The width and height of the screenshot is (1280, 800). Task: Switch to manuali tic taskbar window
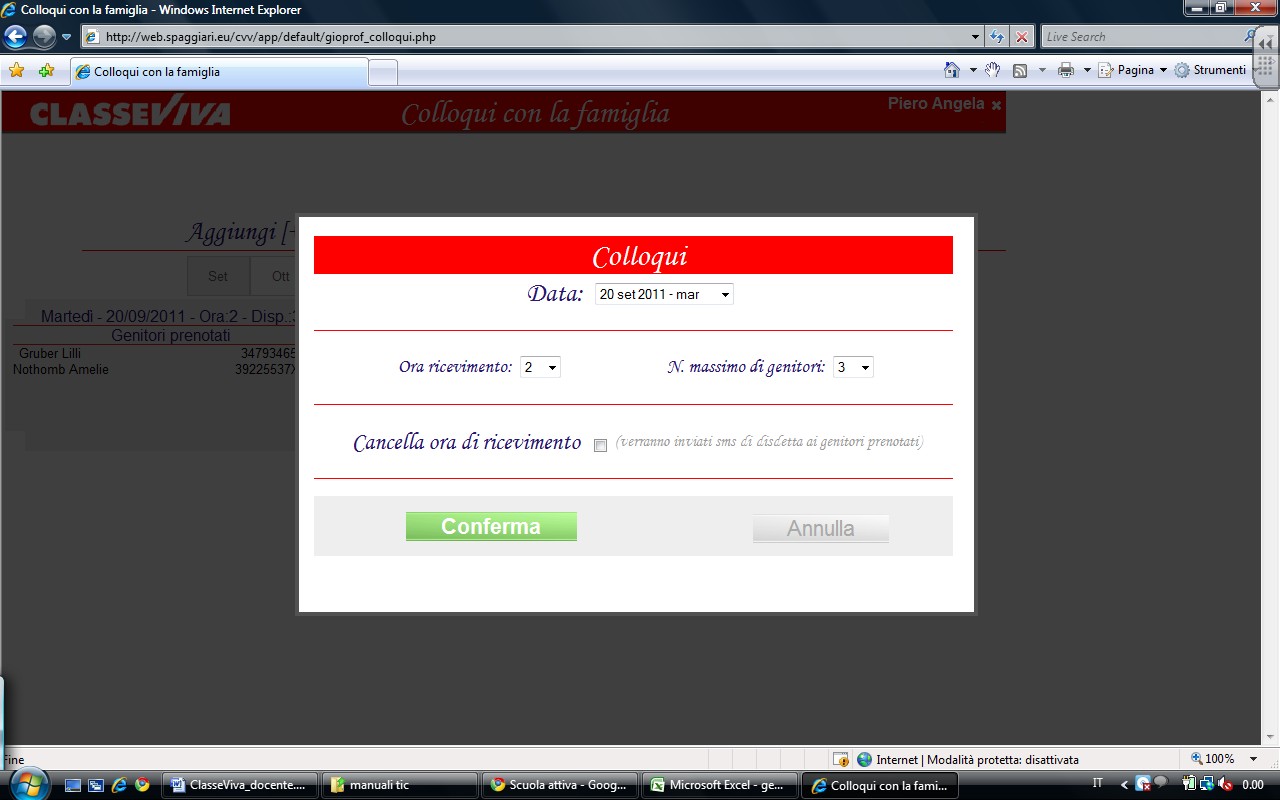[x=400, y=785]
